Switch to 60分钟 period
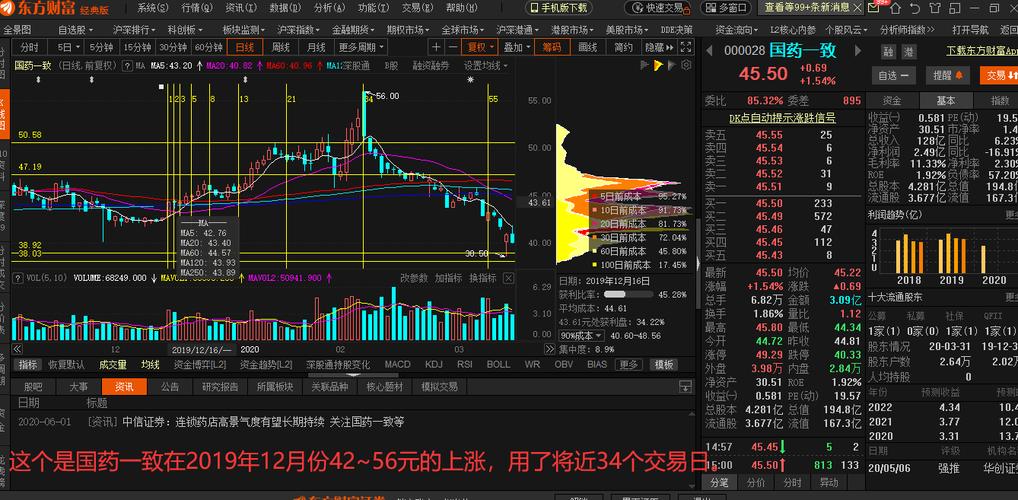 click(208, 47)
